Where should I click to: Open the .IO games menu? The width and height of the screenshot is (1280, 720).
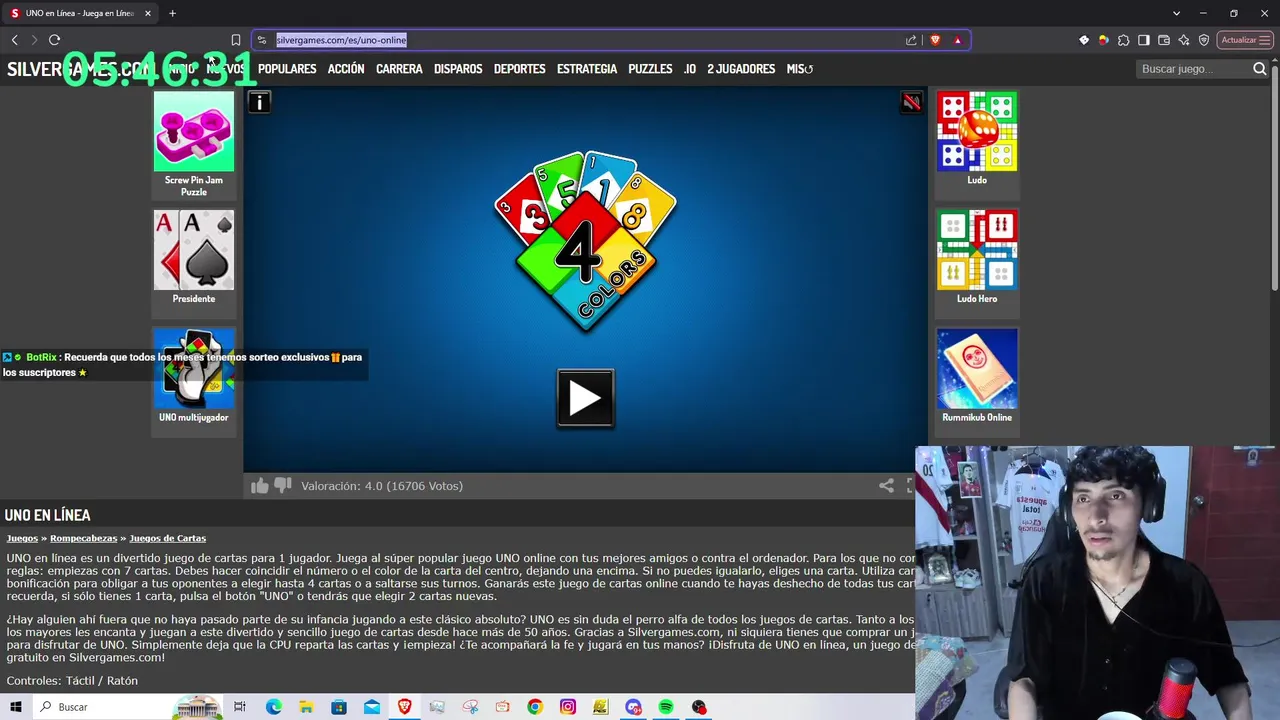click(690, 69)
